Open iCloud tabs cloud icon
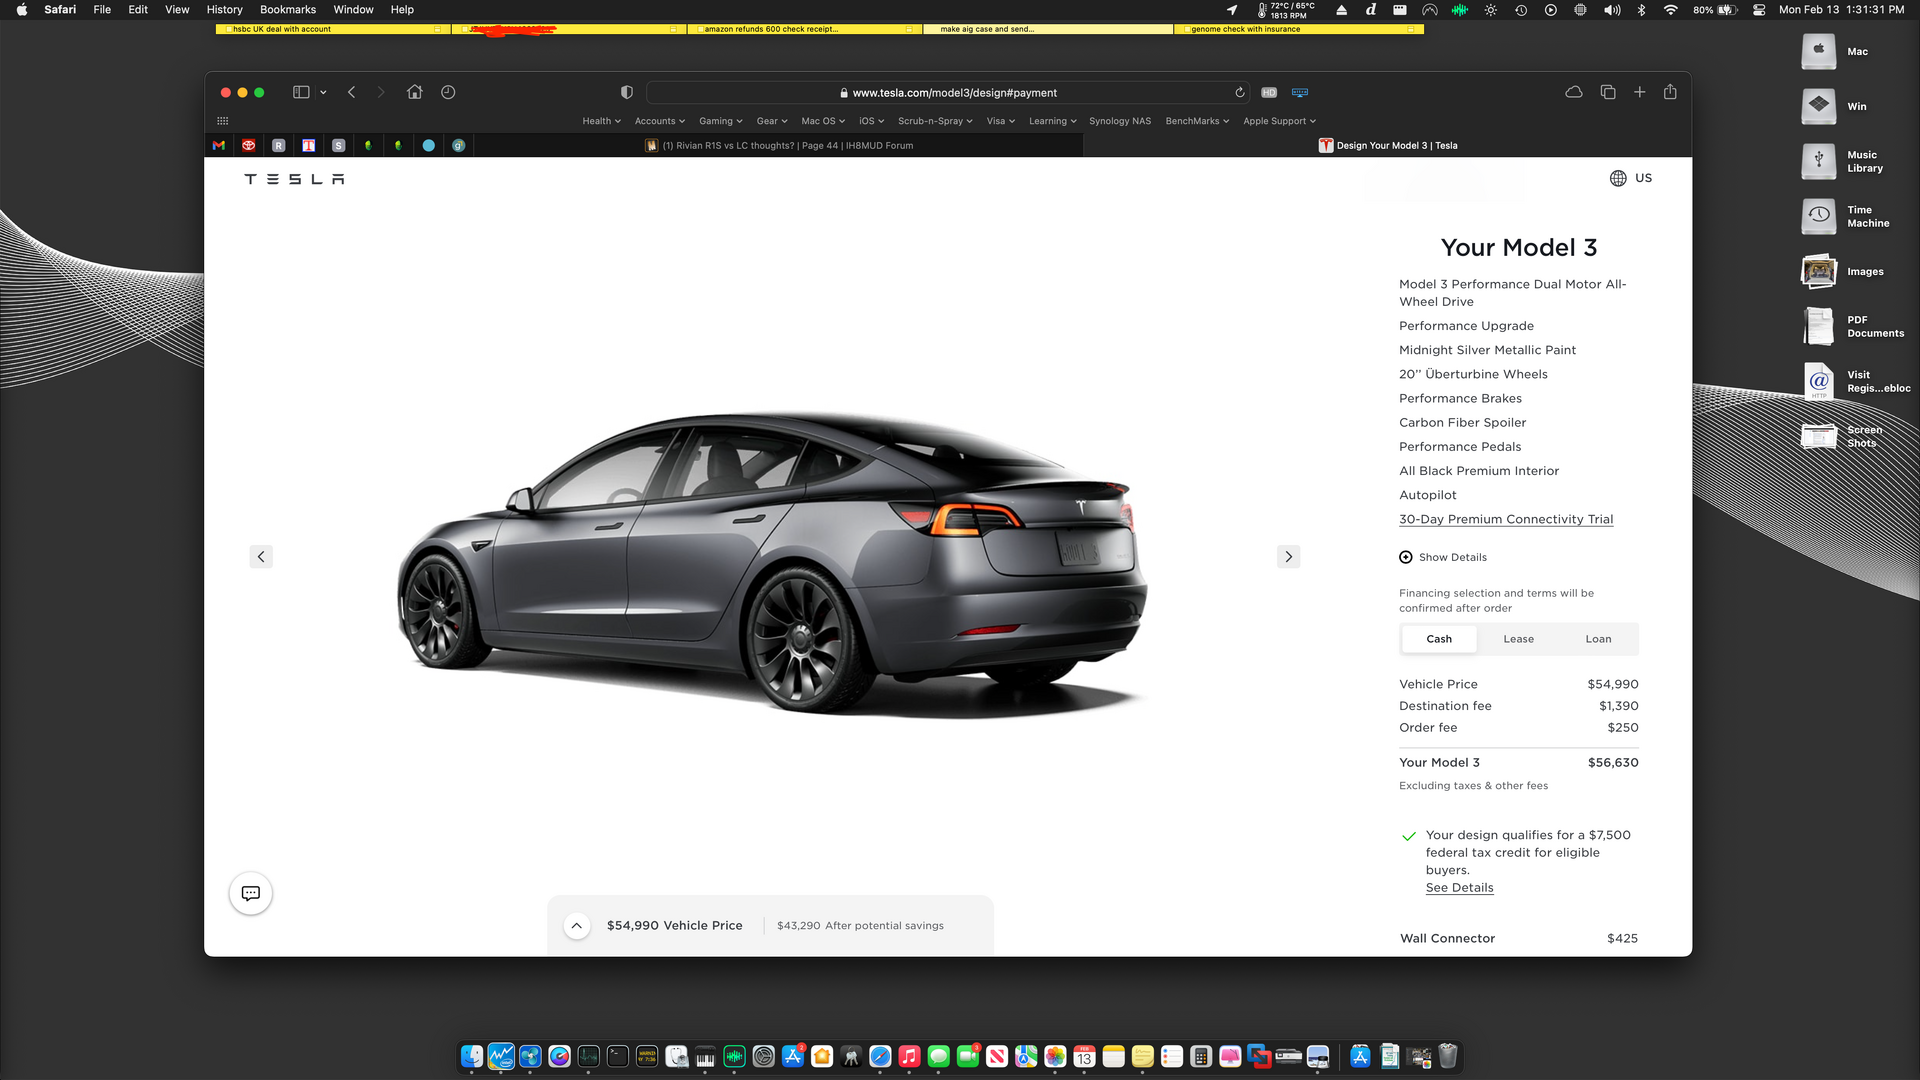 click(x=1574, y=92)
